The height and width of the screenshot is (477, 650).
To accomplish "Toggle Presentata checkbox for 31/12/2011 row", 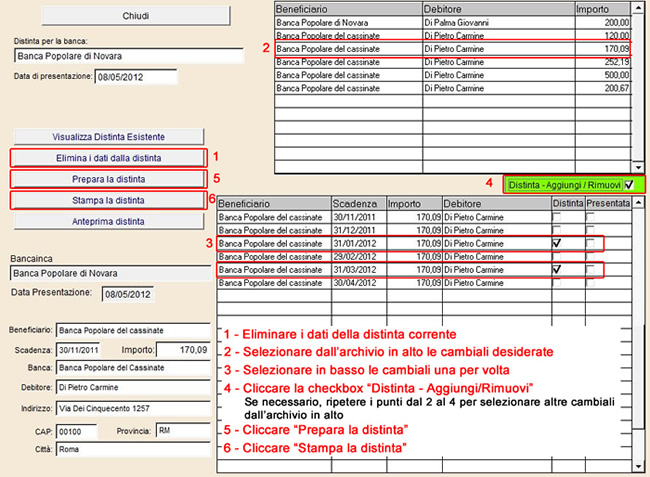I will pyautogui.click(x=590, y=230).
